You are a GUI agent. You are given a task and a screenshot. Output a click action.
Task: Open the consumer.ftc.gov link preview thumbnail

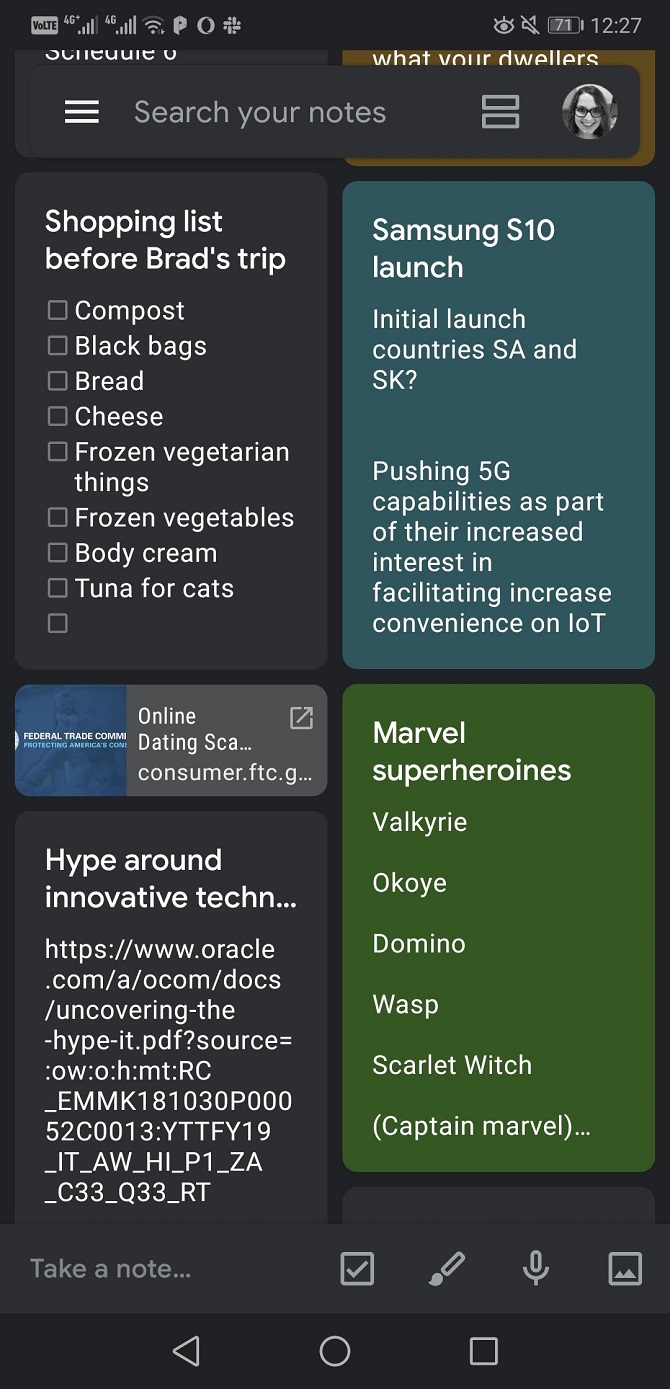click(x=72, y=740)
